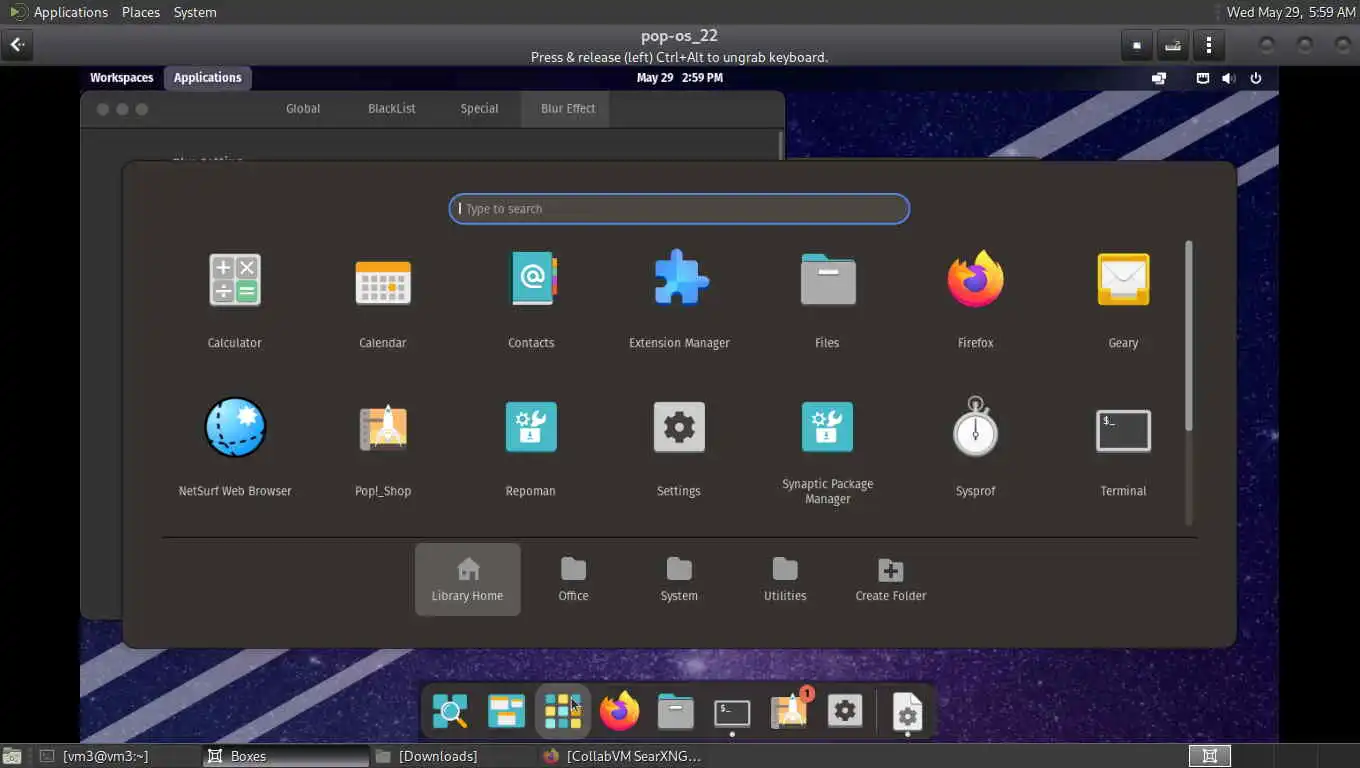Viewport: 1360px width, 768px height.
Task: Click the power icon in Pop!_OS panel
Action: tap(1256, 78)
